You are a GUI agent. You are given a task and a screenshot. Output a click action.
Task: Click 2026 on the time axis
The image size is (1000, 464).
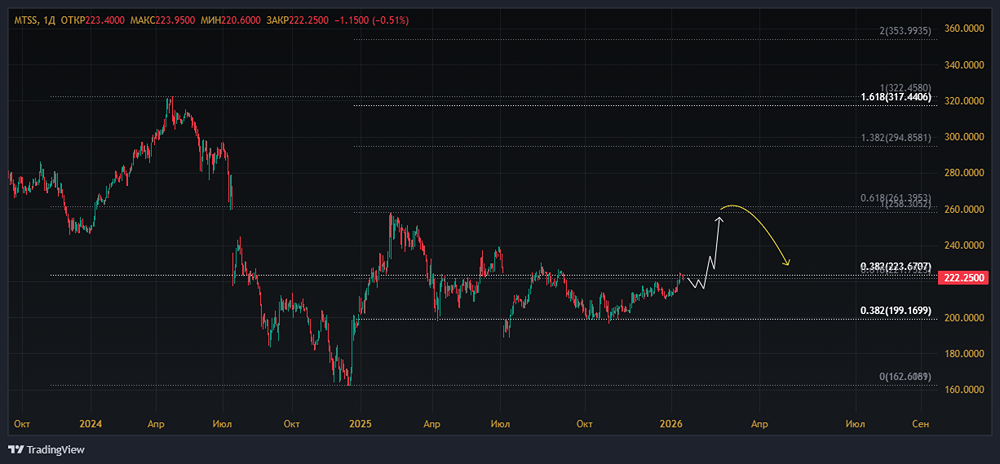pyautogui.click(x=671, y=424)
